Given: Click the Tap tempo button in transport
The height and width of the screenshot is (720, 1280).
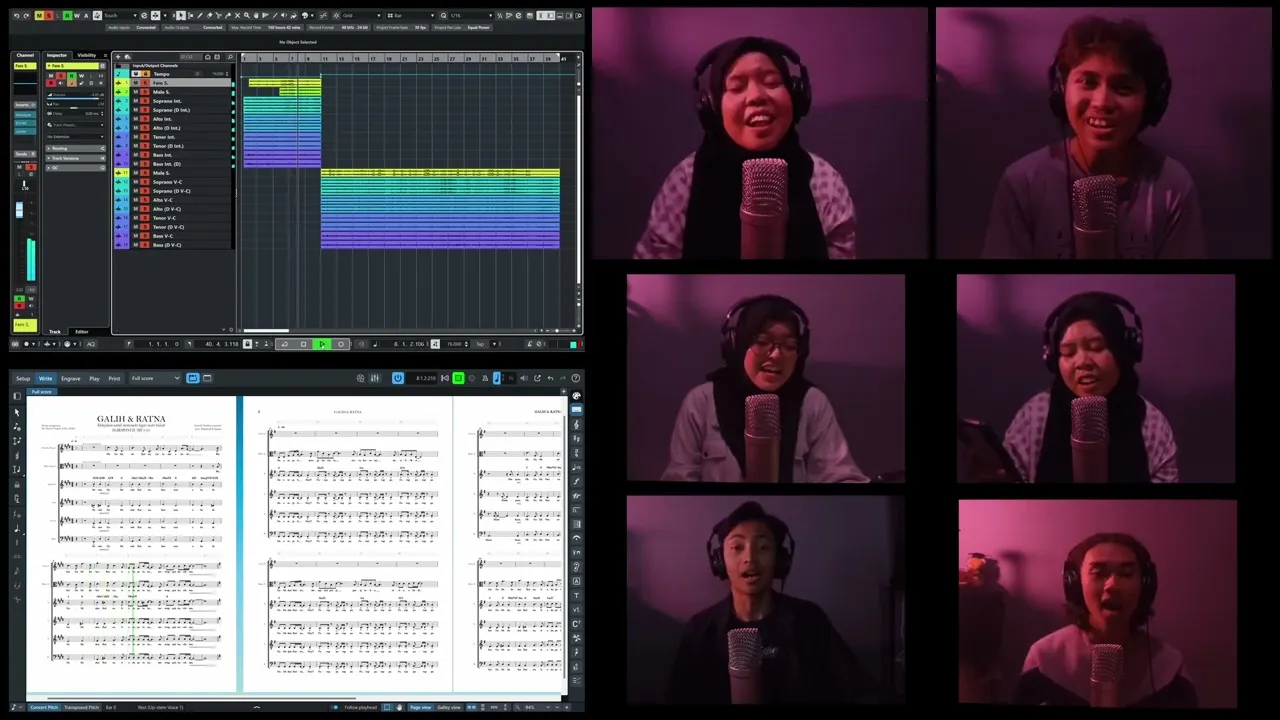Looking at the screenshot, I should pyautogui.click(x=480, y=344).
